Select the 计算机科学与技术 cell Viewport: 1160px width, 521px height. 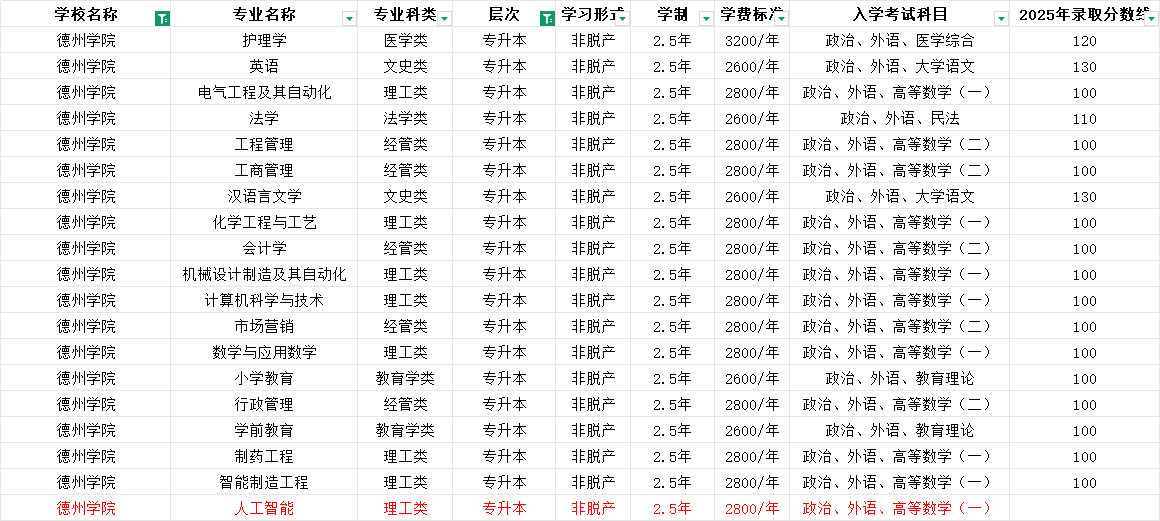(264, 301)
